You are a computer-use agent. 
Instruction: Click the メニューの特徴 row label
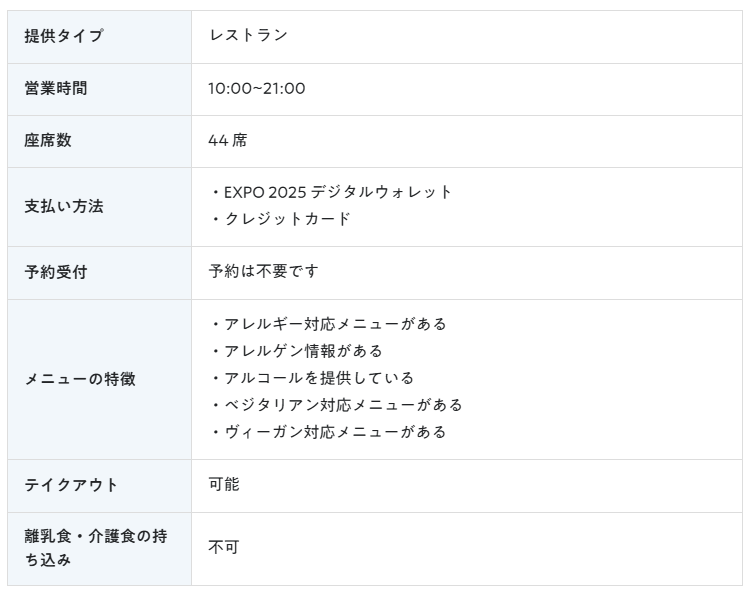pyautogui.click(x=80, y=379)
